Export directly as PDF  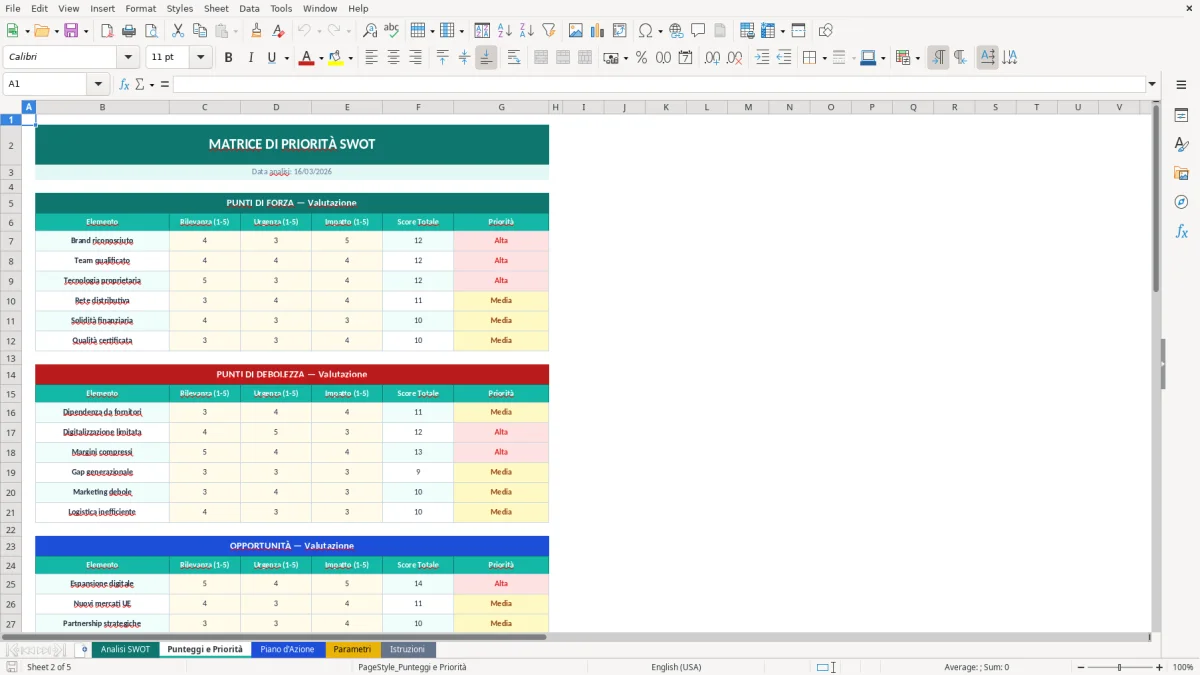tap(107, 31)
